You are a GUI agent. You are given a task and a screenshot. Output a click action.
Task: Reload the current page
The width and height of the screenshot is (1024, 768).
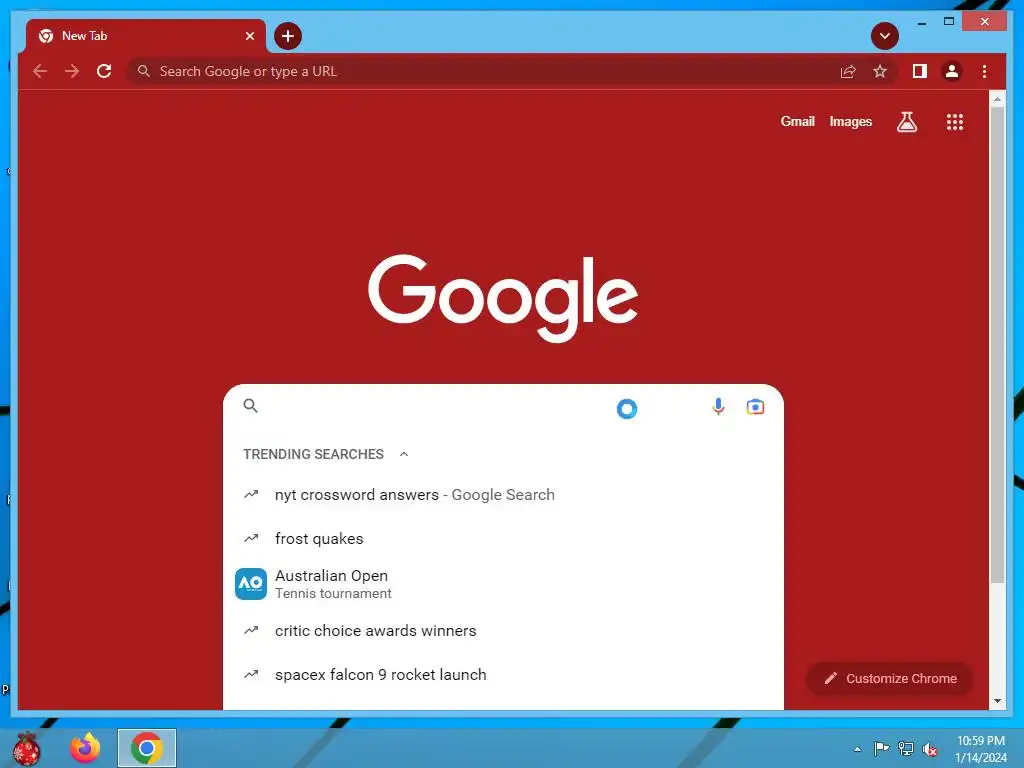104,71
